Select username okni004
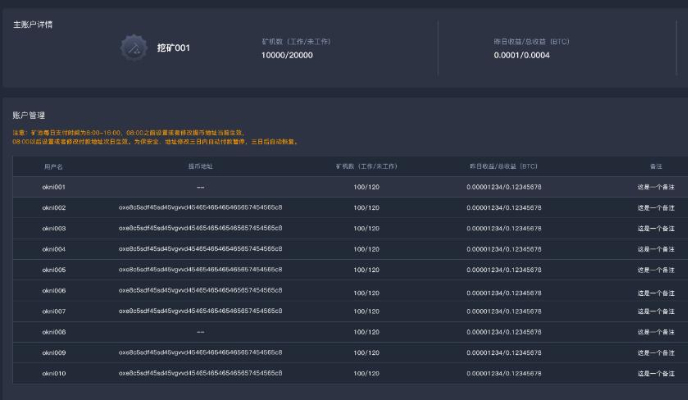The width and height of the screenshot is (688, 400). (x=54, y=249)
